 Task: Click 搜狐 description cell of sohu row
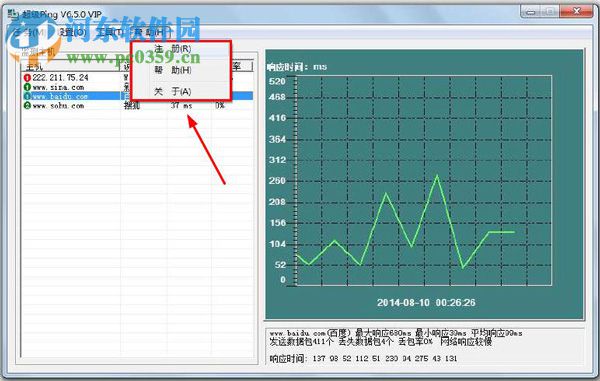pyautogui.click(x=132, y=105)
